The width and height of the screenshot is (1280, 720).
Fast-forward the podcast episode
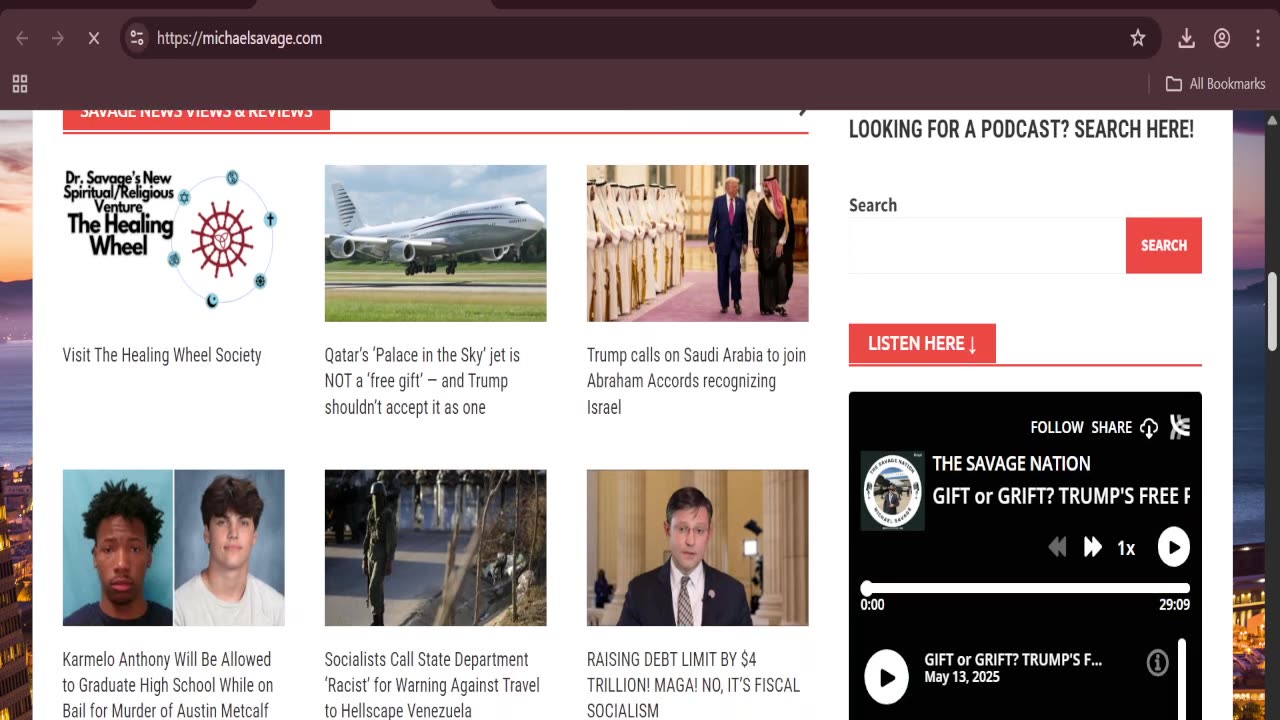click(x=1093, y=547)
